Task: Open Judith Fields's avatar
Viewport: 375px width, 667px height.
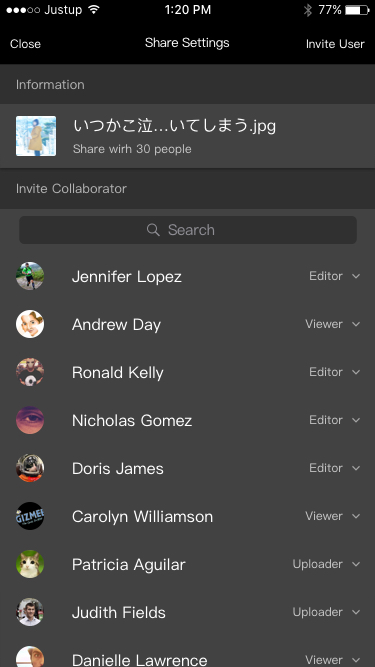Action: point(30,612)
